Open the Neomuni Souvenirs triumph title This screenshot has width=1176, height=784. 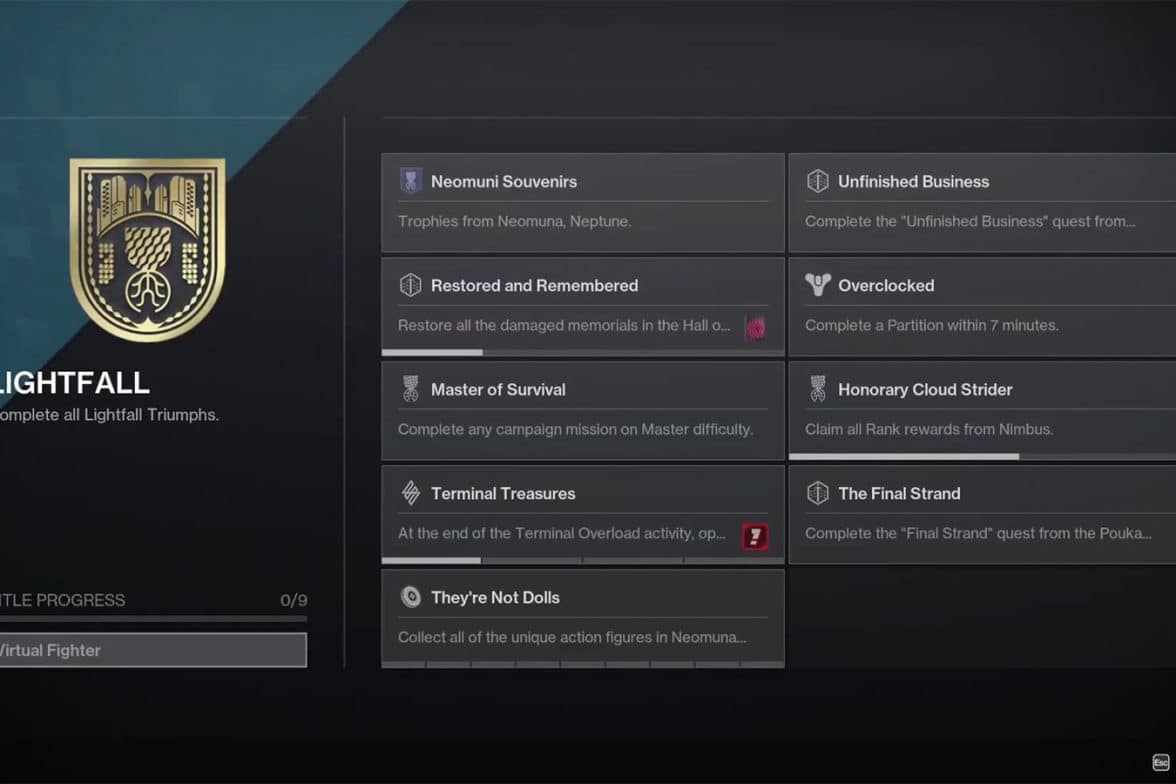tap(503, 181)
